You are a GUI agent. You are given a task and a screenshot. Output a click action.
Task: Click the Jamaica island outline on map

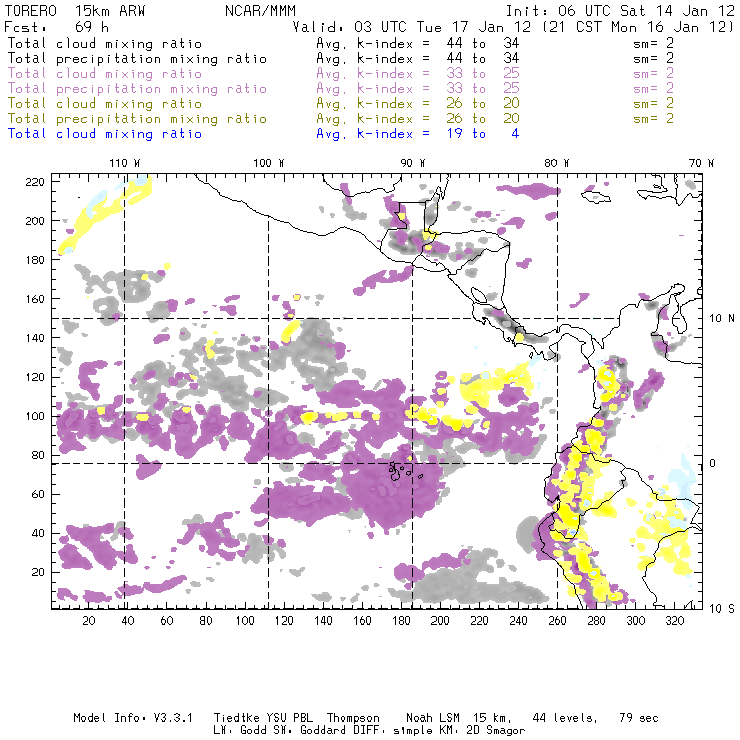(596, 196)
